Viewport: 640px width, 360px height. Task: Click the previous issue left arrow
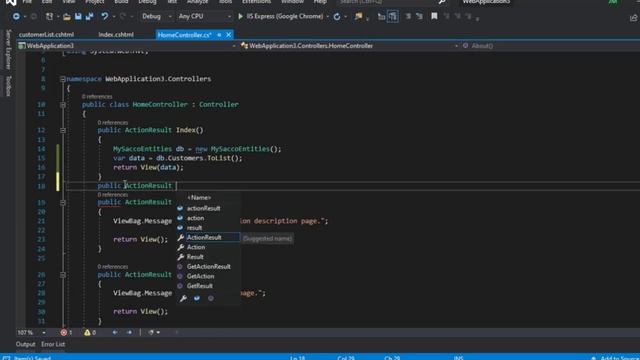(x=115, y=333)
